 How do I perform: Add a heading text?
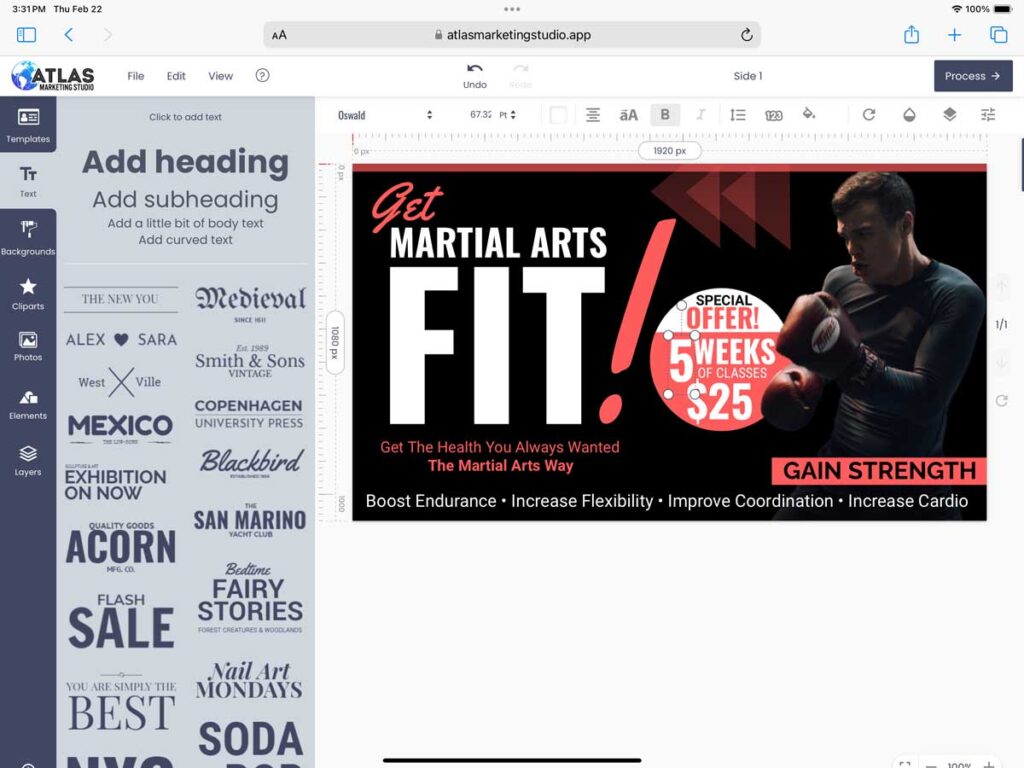click(185, 162)
